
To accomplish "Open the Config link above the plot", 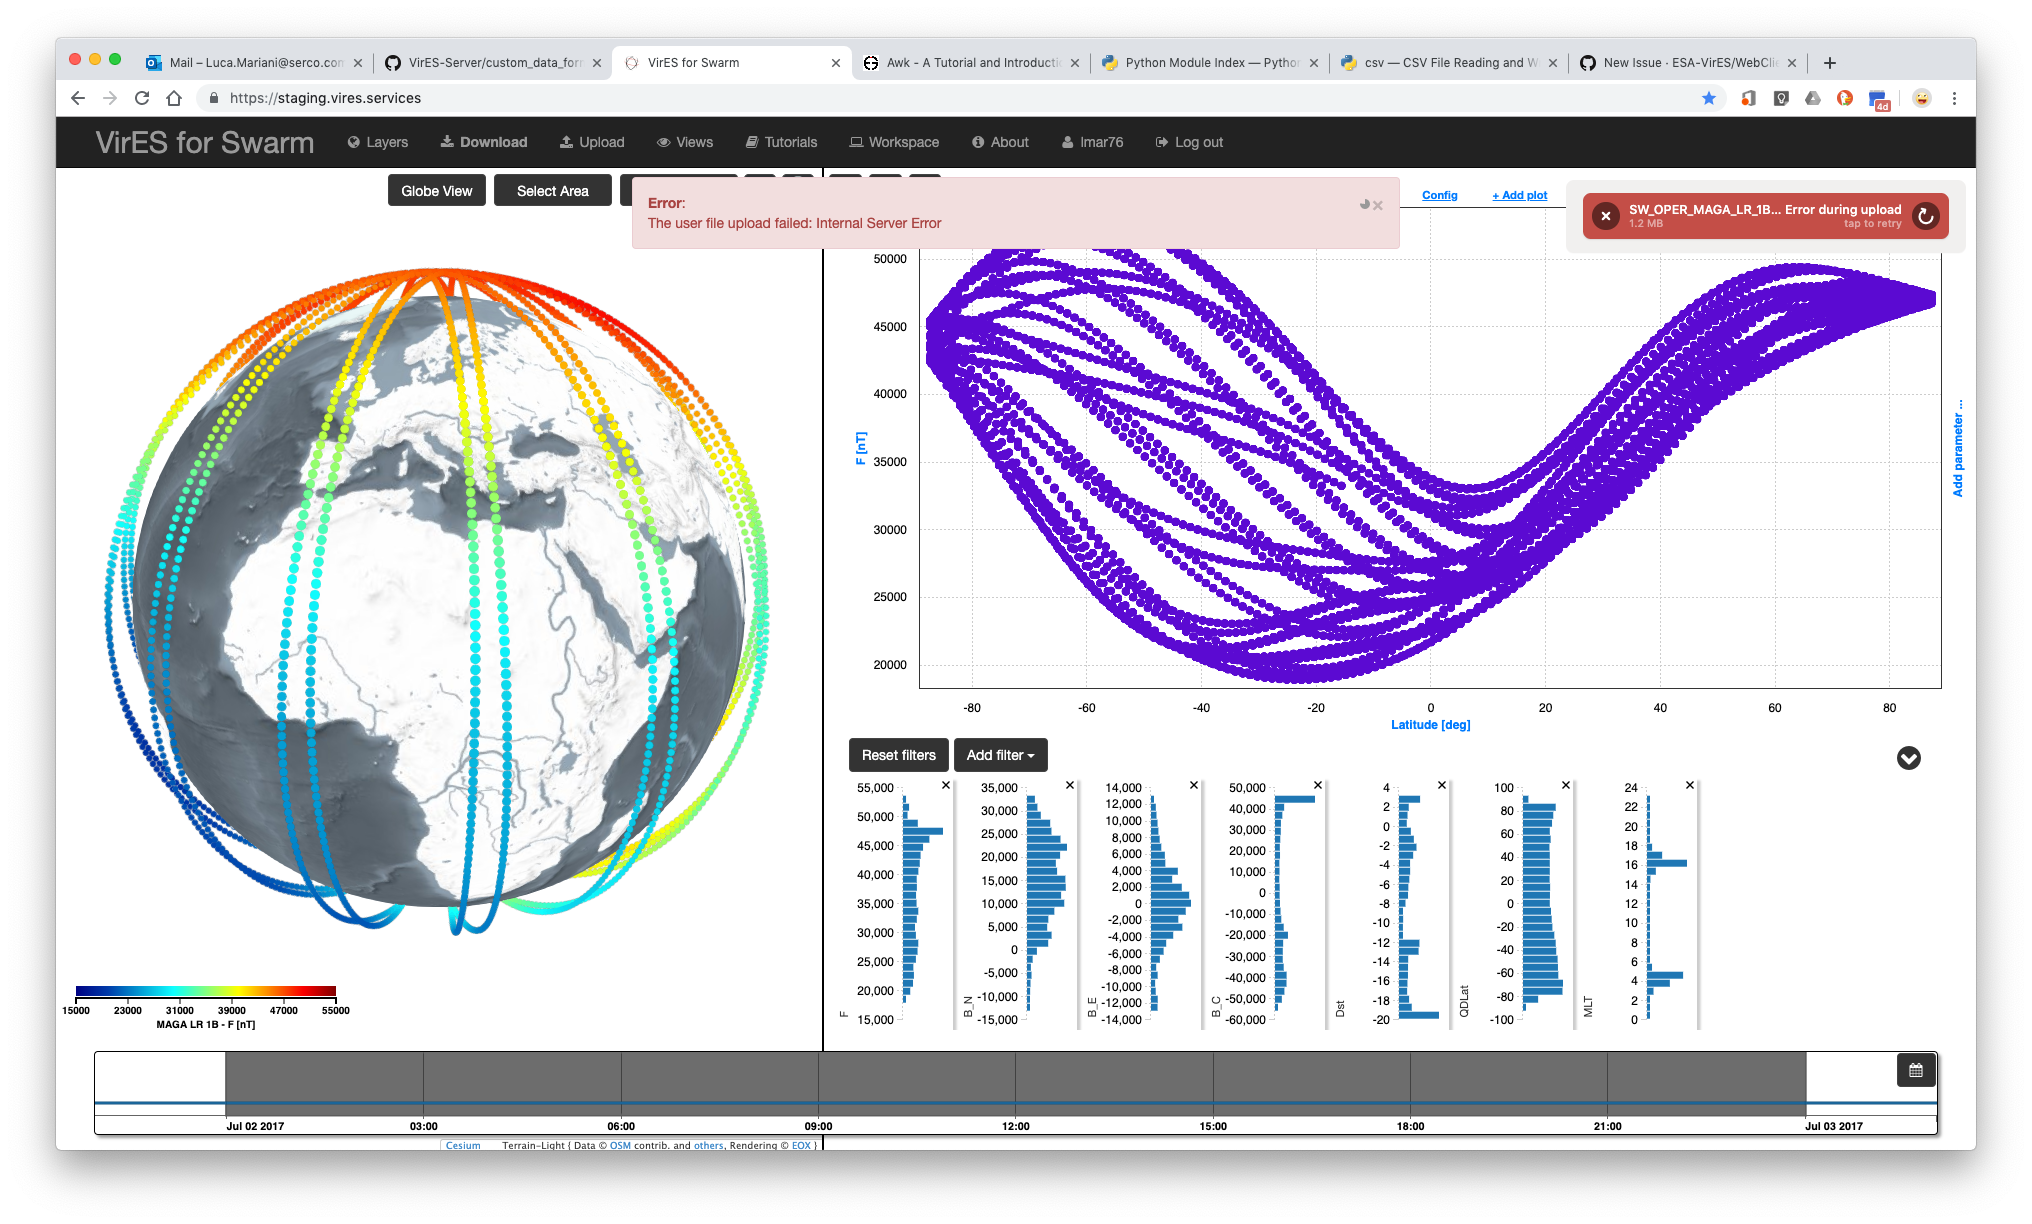I will click(x=1440, y=195).
